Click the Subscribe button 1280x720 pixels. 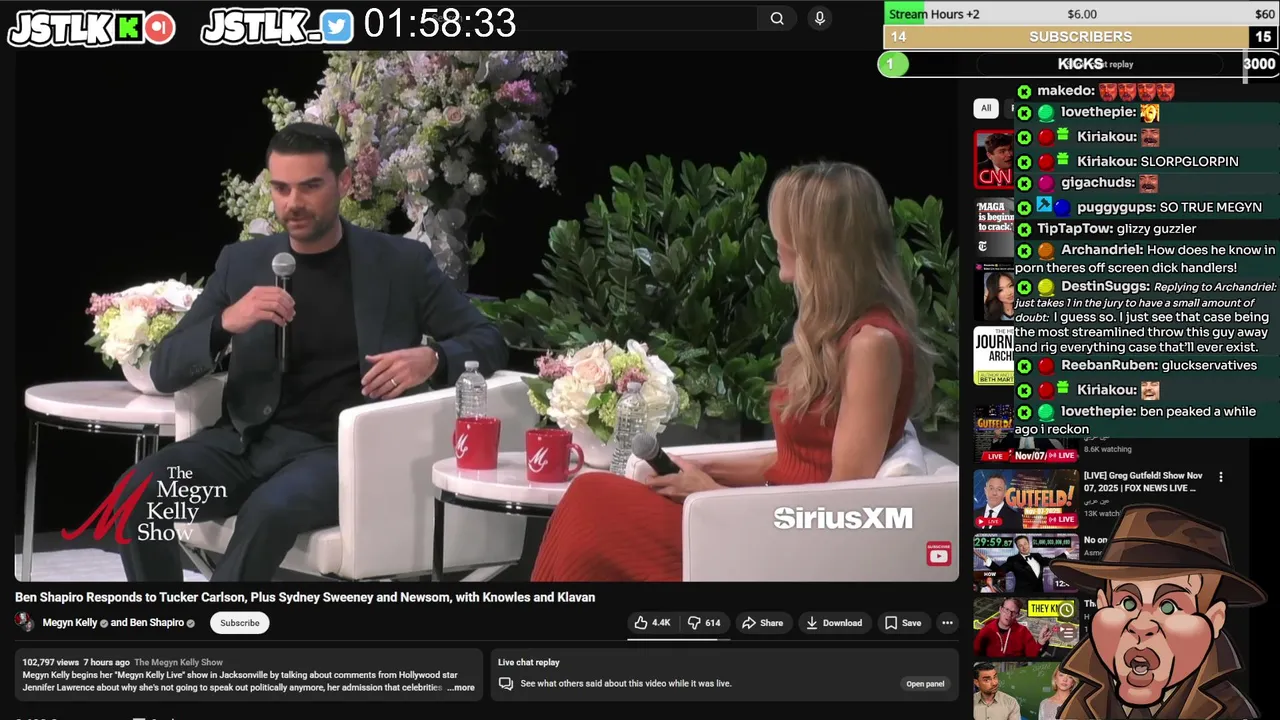pos(240,623)
